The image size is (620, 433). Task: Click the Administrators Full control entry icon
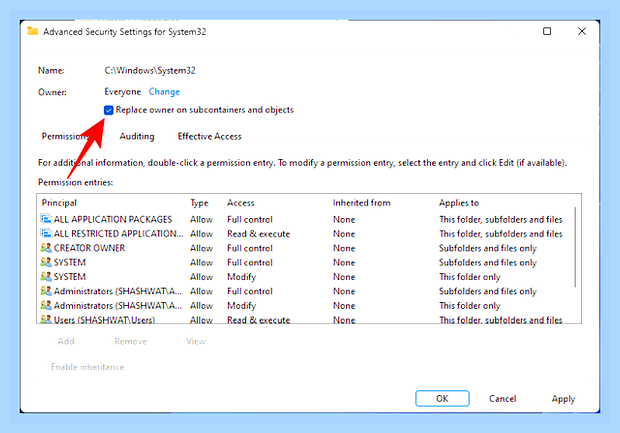[x=46, y=291]
